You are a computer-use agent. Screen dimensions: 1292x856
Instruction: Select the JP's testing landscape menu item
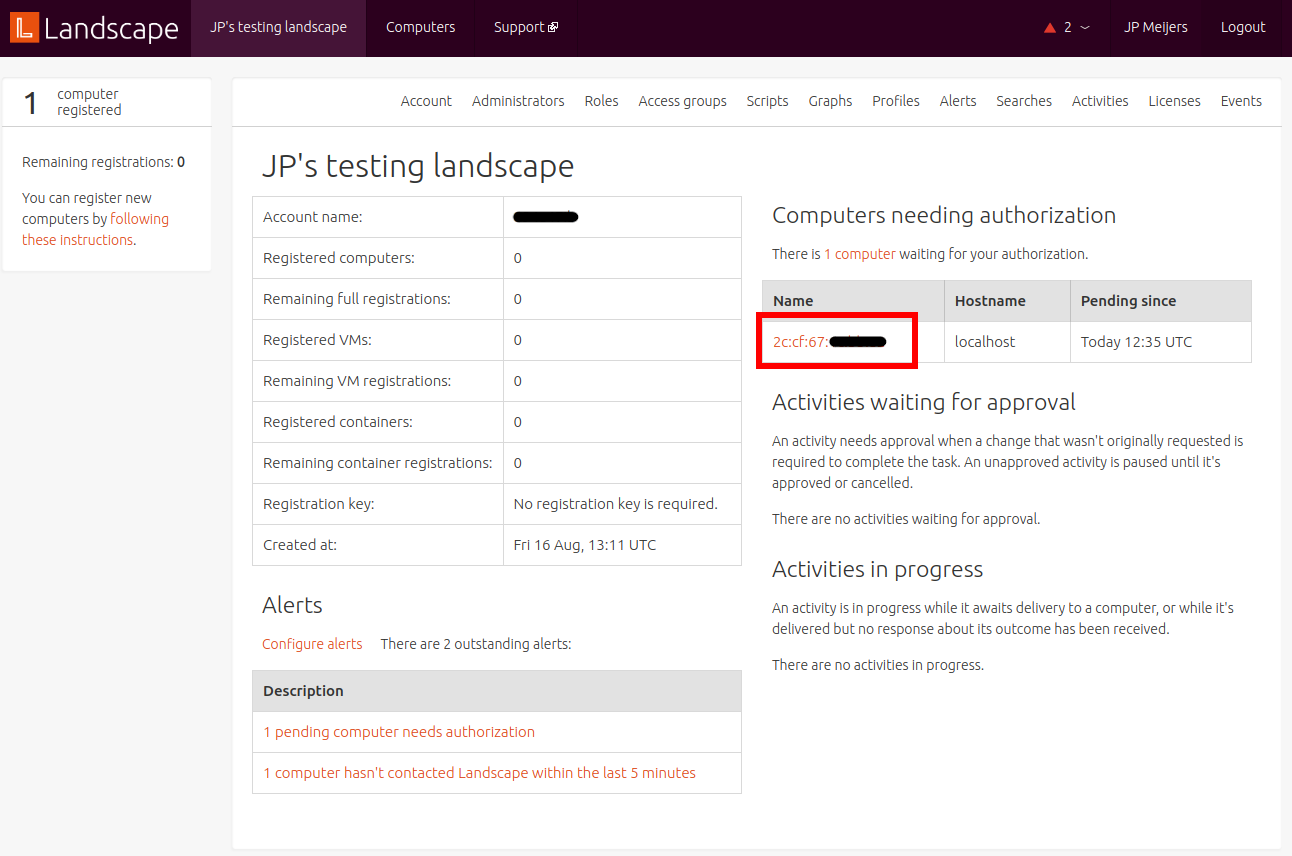click(x=277, y=27)
